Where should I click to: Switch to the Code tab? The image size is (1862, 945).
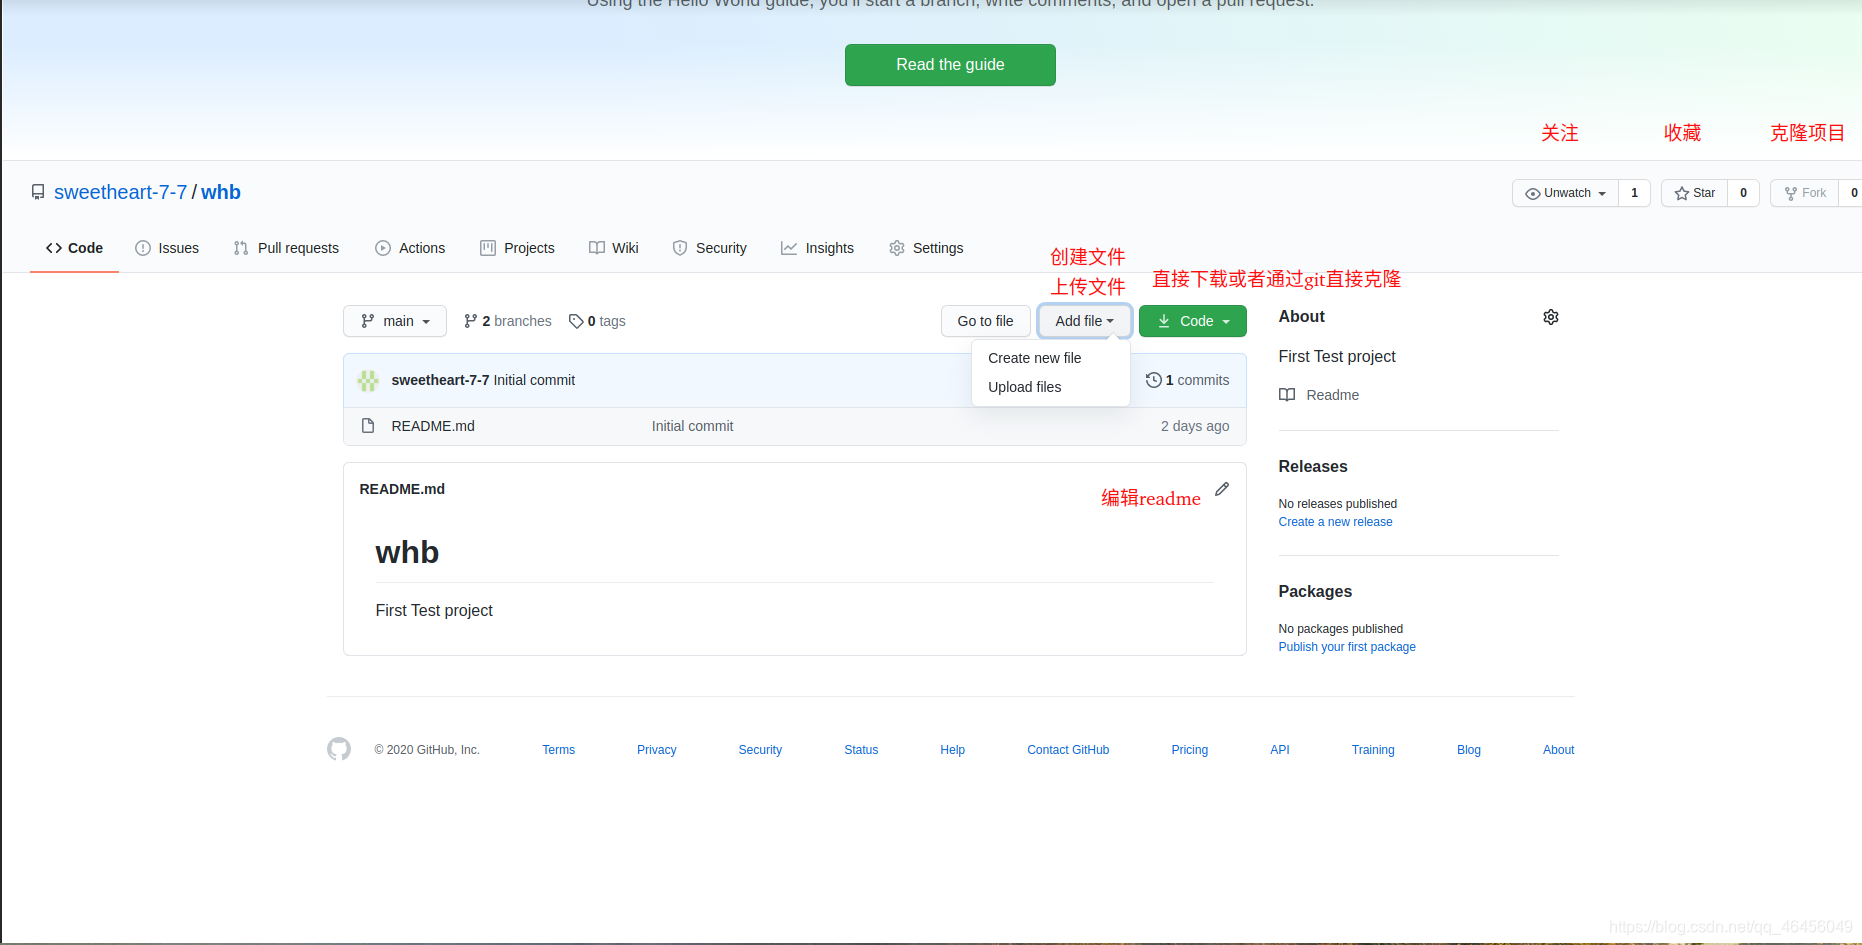point(74,248)
